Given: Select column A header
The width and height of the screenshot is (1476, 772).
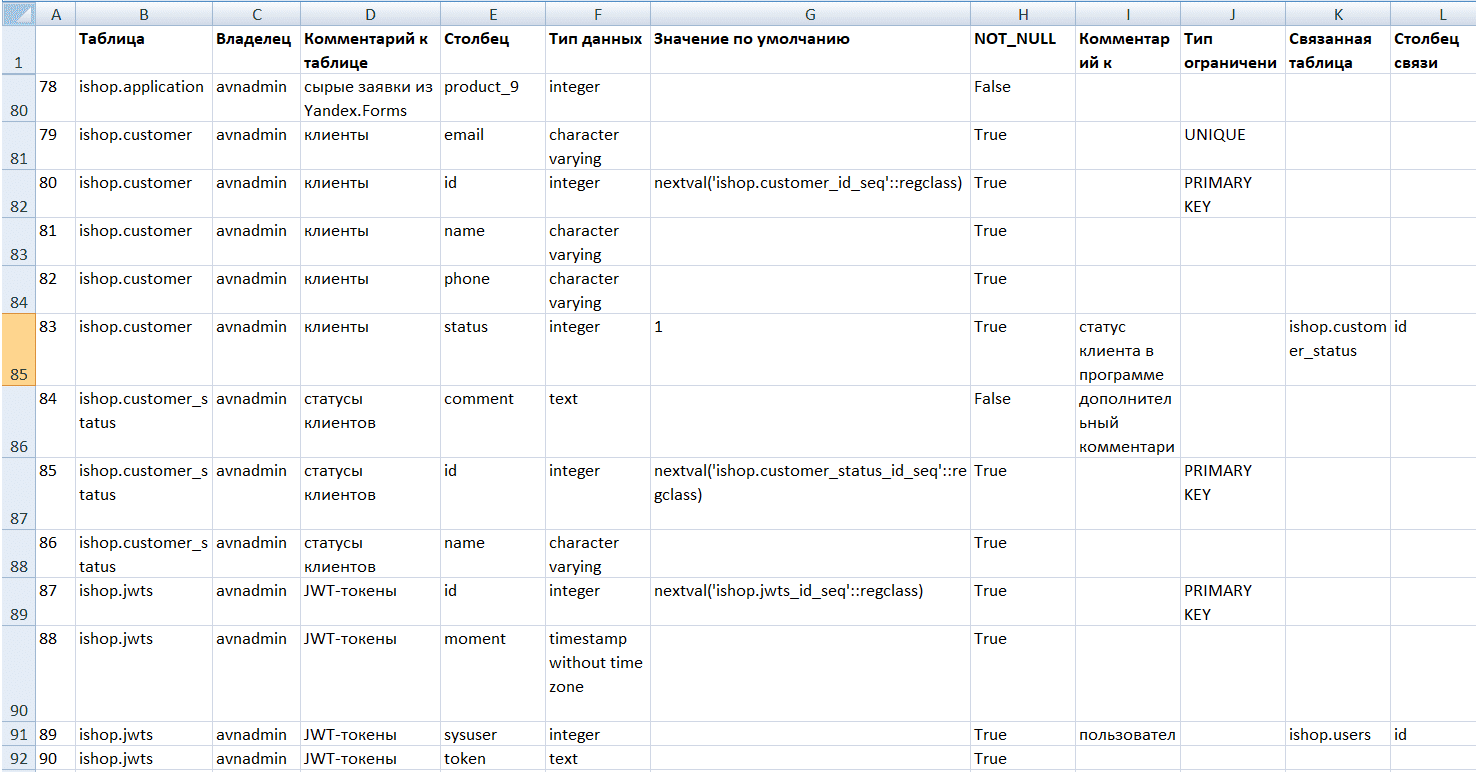Looking at the screenshot, I should tap(55, 13).
